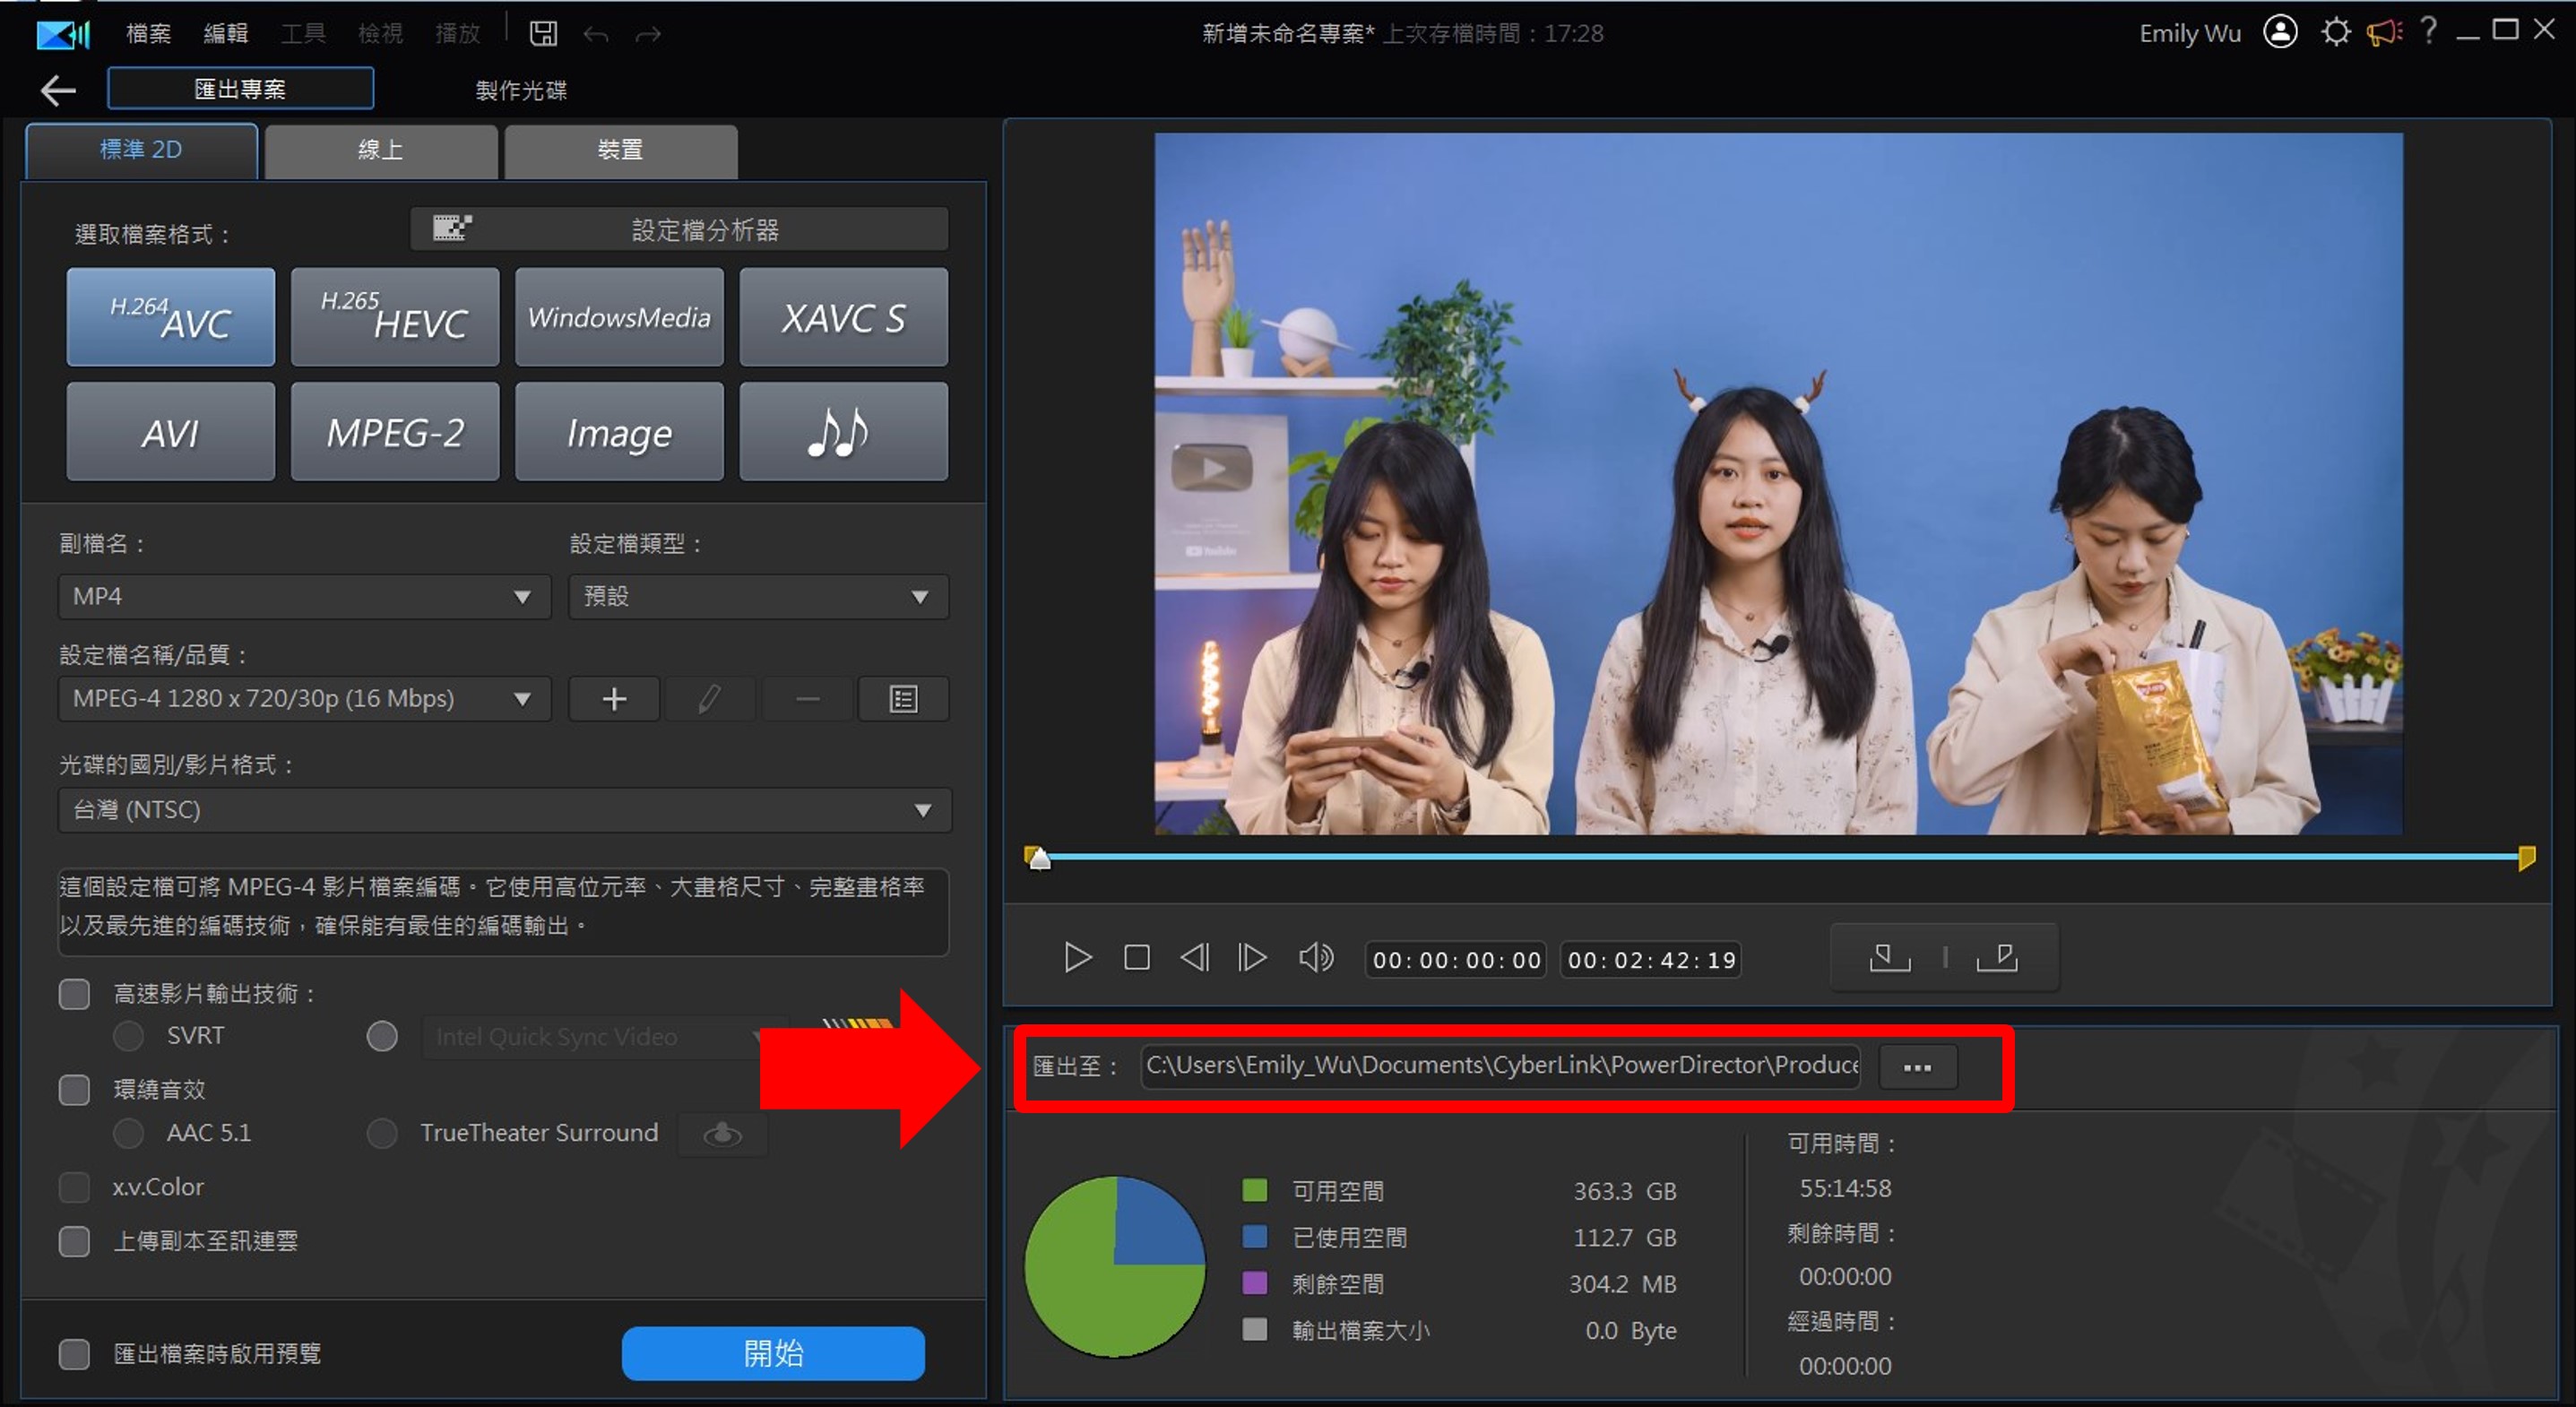This screenshot has width=2576, height=1407.
Task: Switch to the 標準 2D tab
Action: pos(141,150)
